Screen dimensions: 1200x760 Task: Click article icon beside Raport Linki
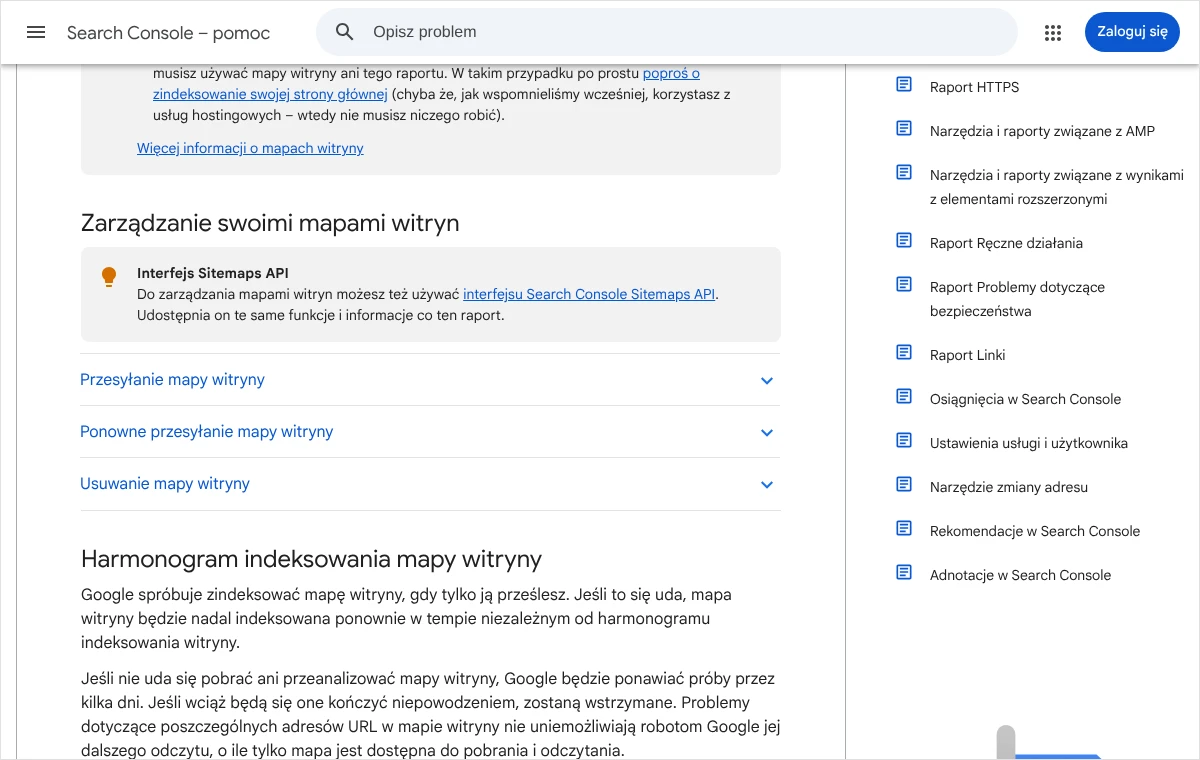point(904,352)
